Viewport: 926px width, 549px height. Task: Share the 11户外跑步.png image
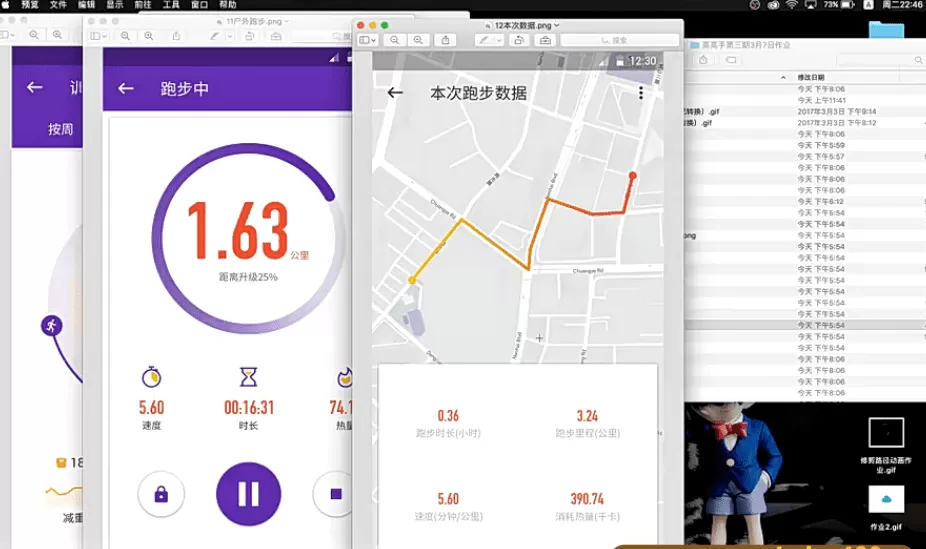pyautogui.click(x=176, y=36)
